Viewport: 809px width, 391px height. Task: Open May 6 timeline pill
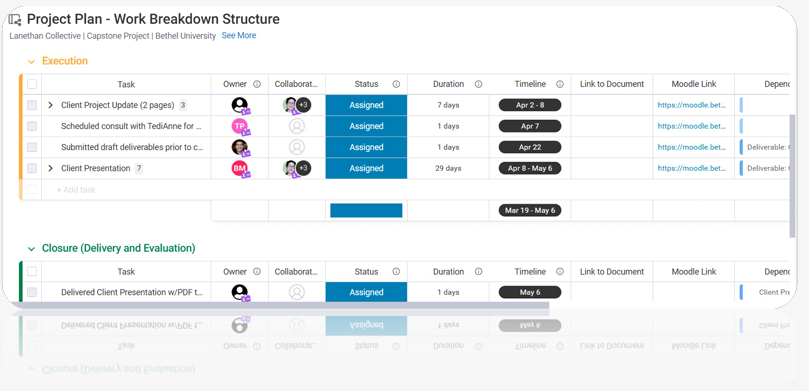[x=530, y=292]
